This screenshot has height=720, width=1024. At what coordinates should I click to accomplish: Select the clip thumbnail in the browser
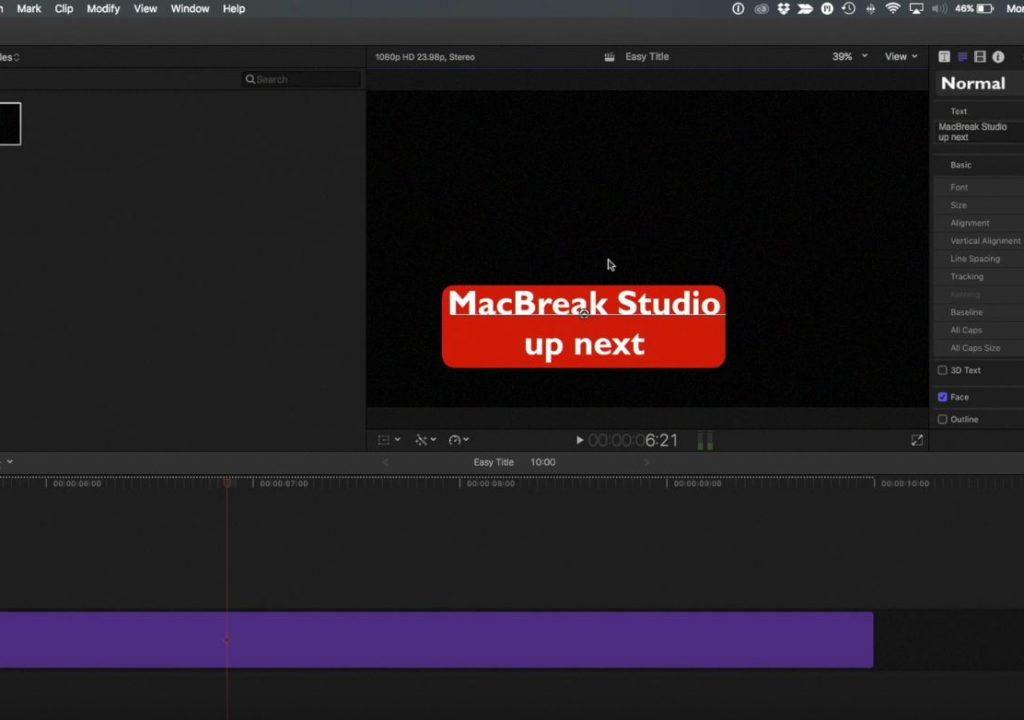[10, 123]
